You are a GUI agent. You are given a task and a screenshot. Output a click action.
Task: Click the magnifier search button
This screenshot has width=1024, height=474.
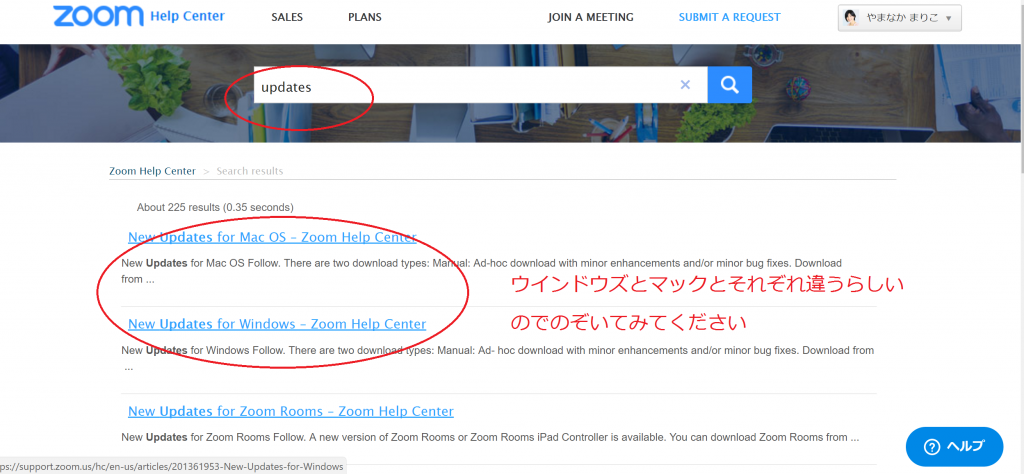(x=729, y=85)
